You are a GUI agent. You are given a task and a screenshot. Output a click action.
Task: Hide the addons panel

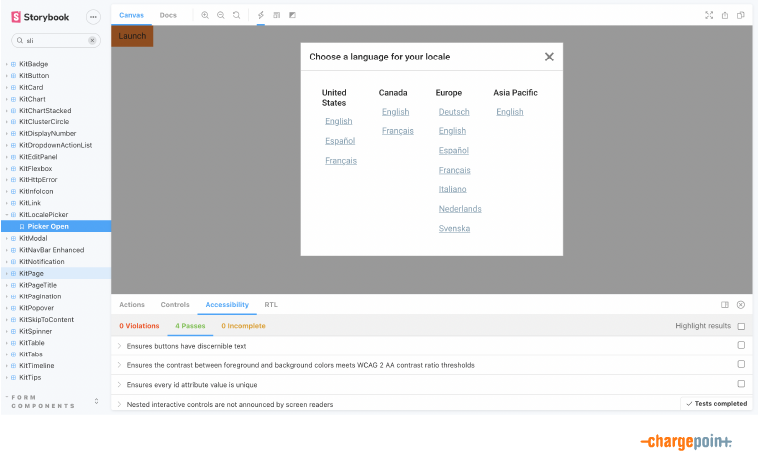coord(741,305)
